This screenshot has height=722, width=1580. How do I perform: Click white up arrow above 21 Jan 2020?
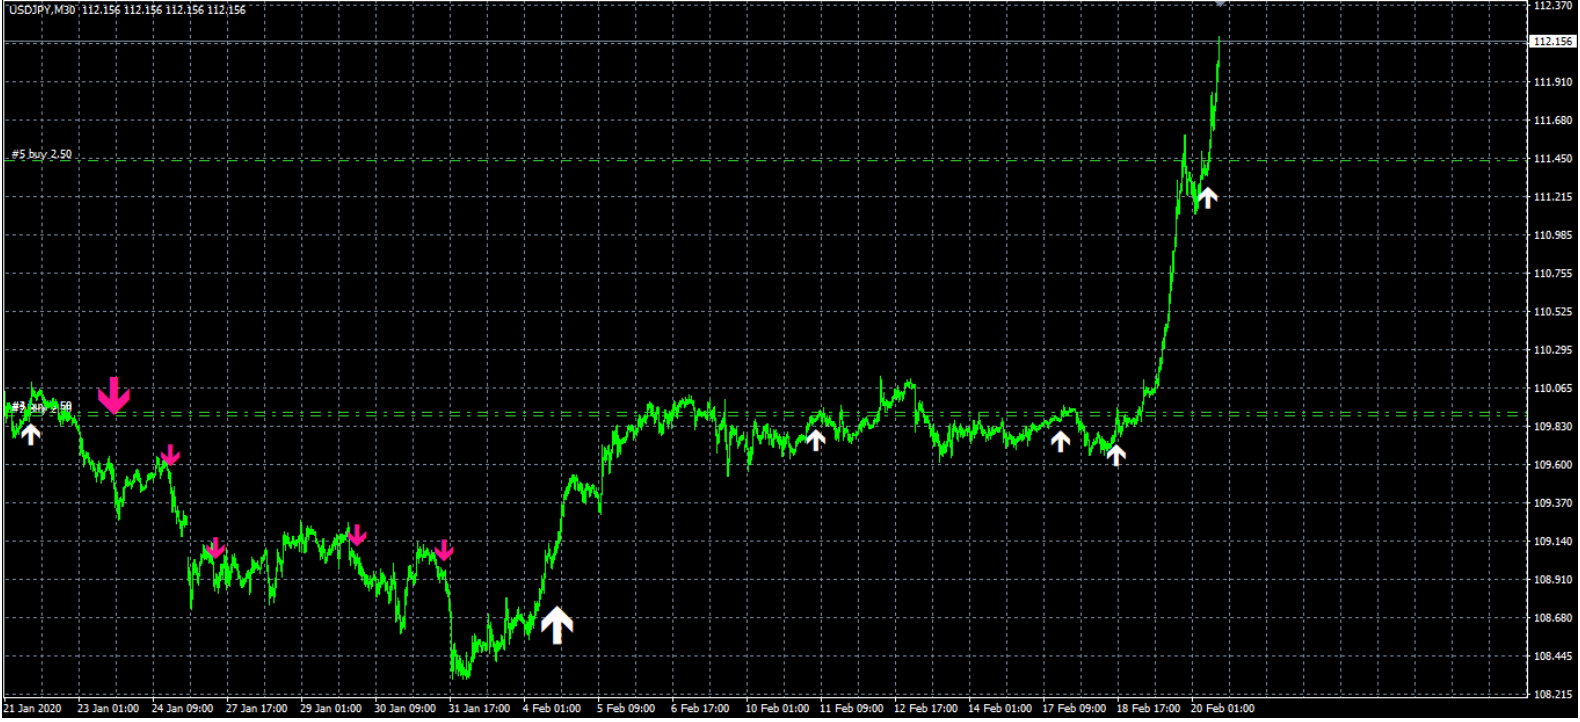pos(31,434)
